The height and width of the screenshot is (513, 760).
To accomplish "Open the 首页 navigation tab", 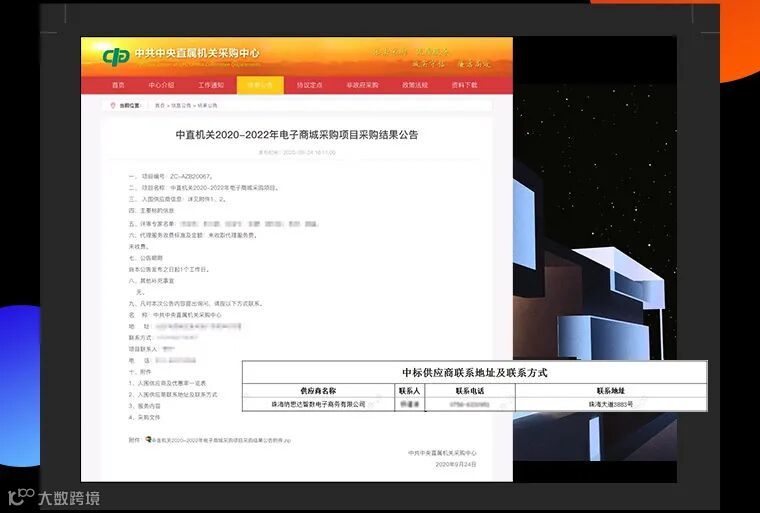I will [x=118, y=85].
